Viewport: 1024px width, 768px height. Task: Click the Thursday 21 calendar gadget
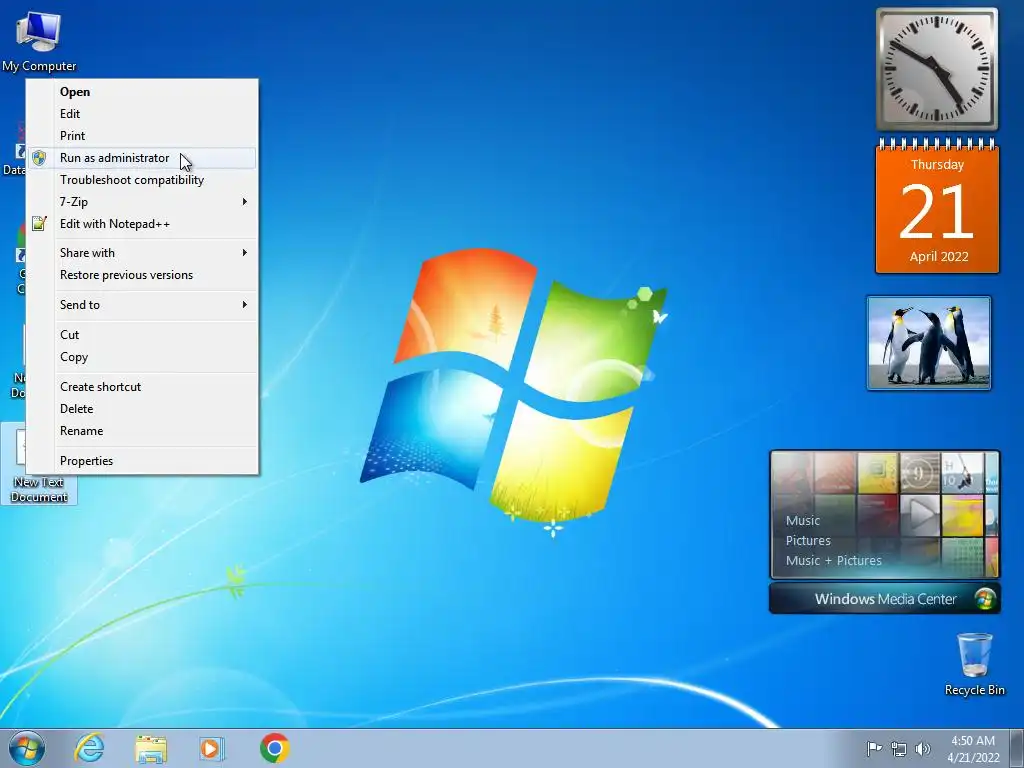[937, 206]
